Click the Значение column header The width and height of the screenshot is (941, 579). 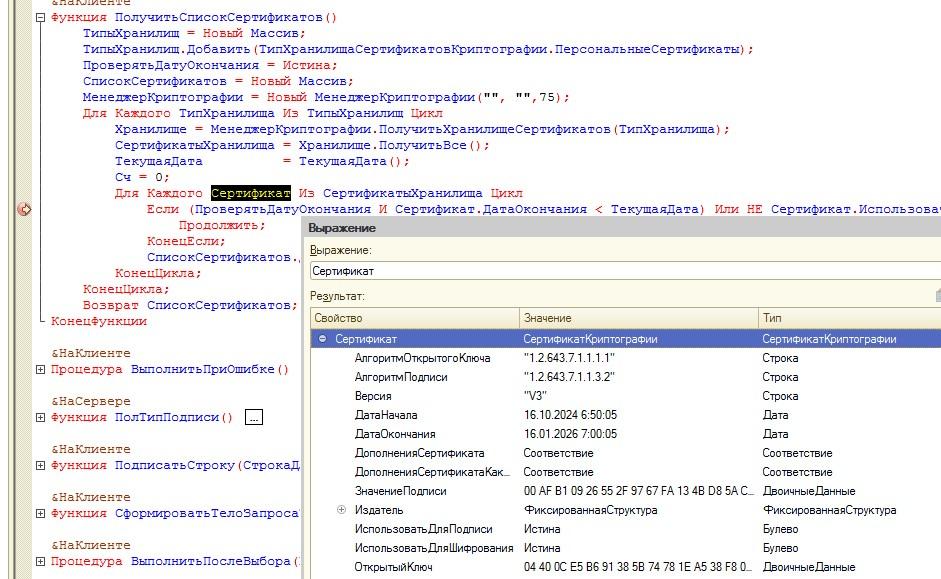pos(636,317)
